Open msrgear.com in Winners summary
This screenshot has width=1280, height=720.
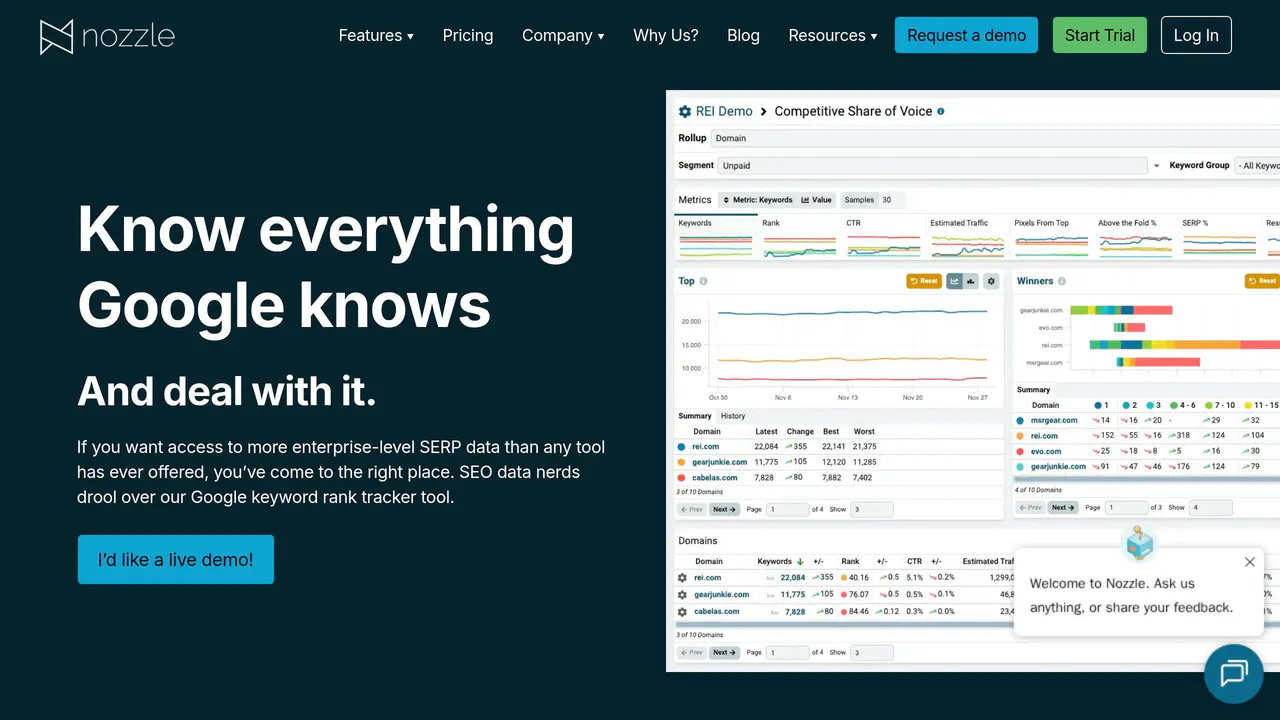pos(1054,420)
